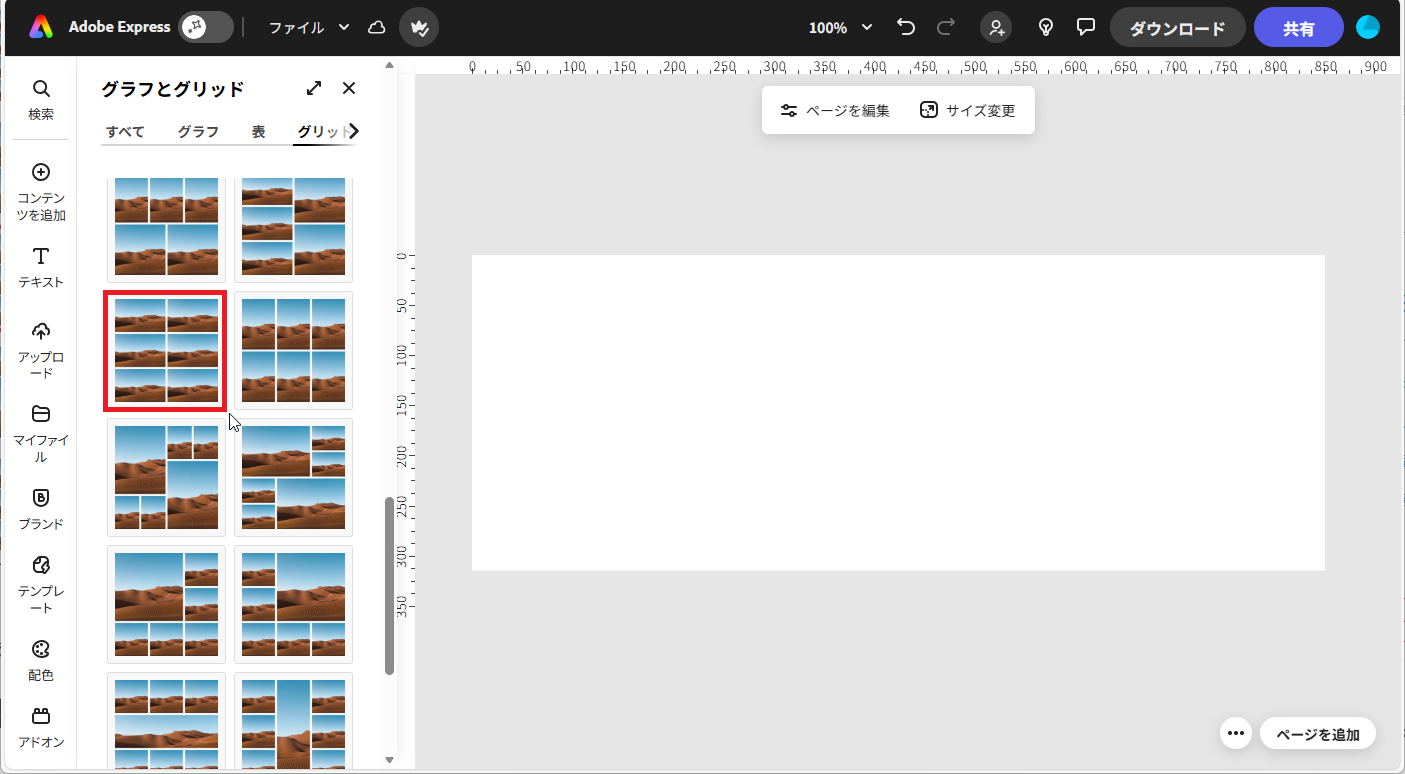Screen dimensions: 1405x774
Task: Expand the グラフとグリッド panel with arrows icon
Action: (x=314, y=88)
